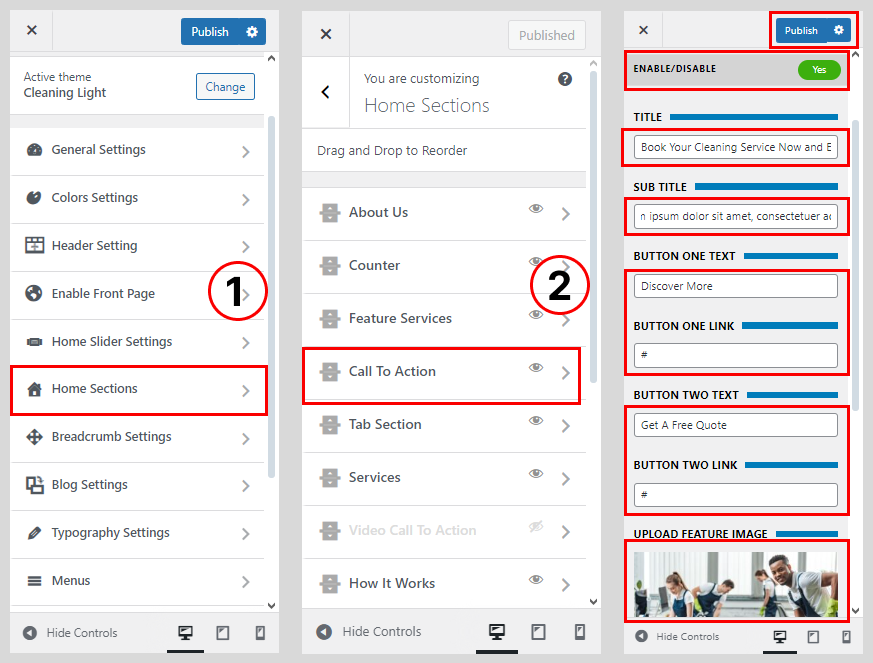Open Blog Settings menu item
873x663 pixels.
138,485
